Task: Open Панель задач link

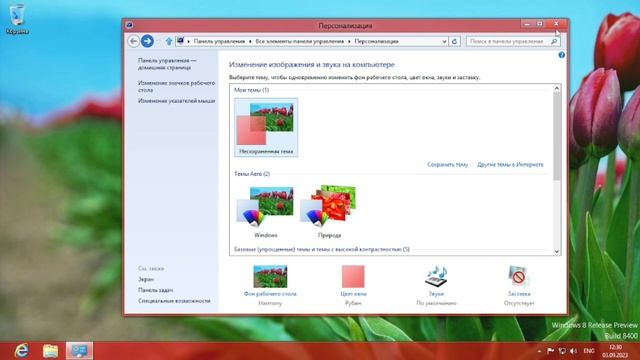Action: pos(156,290)
